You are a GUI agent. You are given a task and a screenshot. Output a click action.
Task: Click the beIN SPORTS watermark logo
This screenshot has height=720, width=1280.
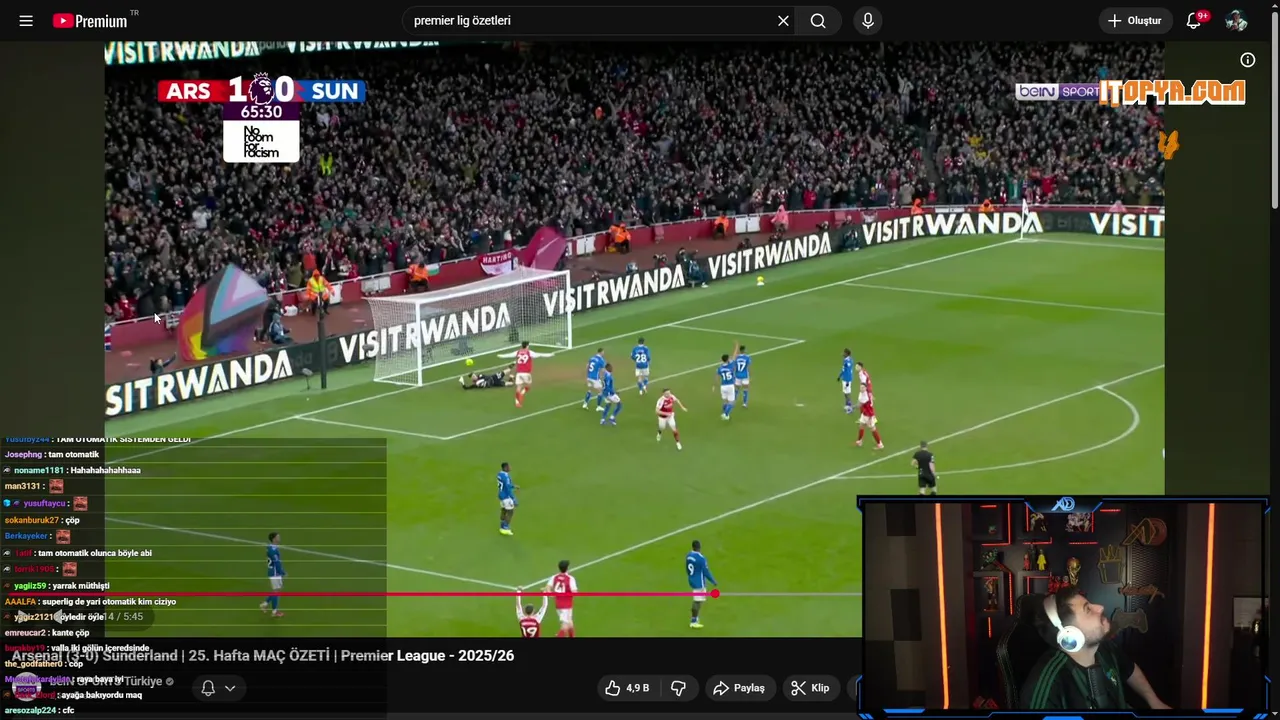pos(1057,91)
